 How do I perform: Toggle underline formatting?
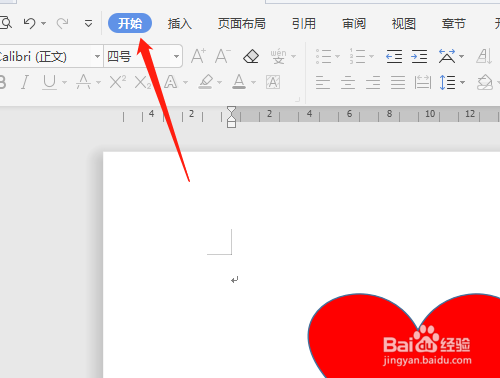pyautogui.click(x=50, y=82)
